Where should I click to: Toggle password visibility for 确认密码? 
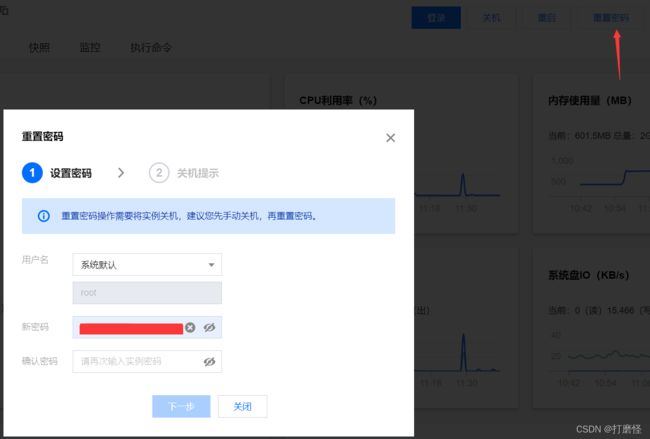pos(209,361)
